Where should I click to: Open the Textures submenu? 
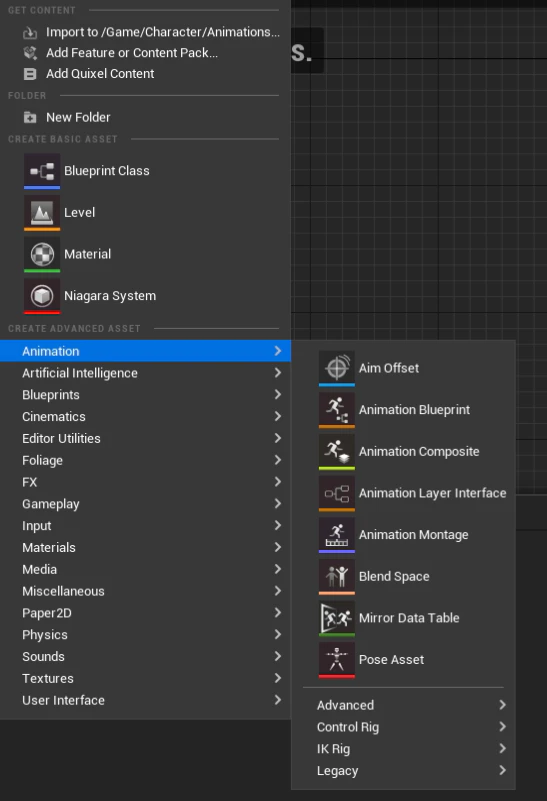[x=146, y=678]
